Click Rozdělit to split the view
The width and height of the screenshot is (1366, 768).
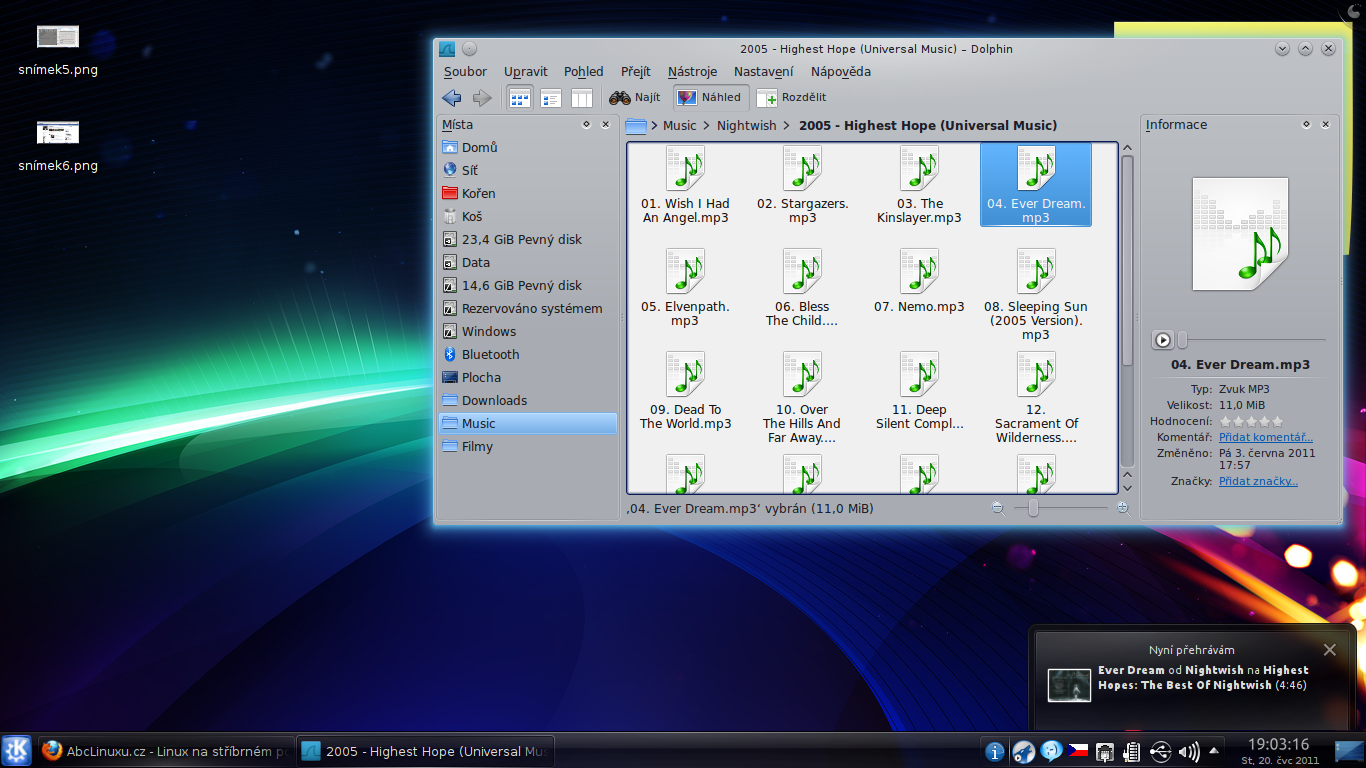tap(792, 98)
